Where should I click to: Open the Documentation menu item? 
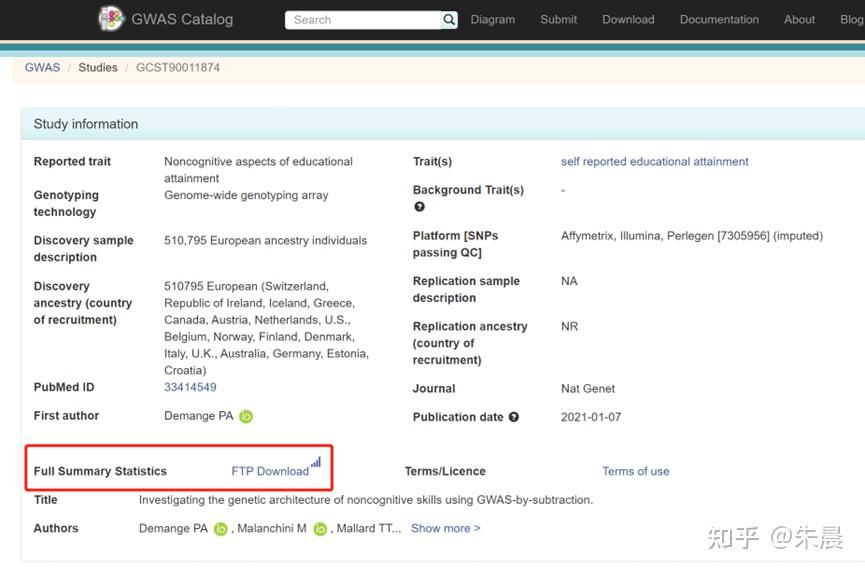coord(719,20)
